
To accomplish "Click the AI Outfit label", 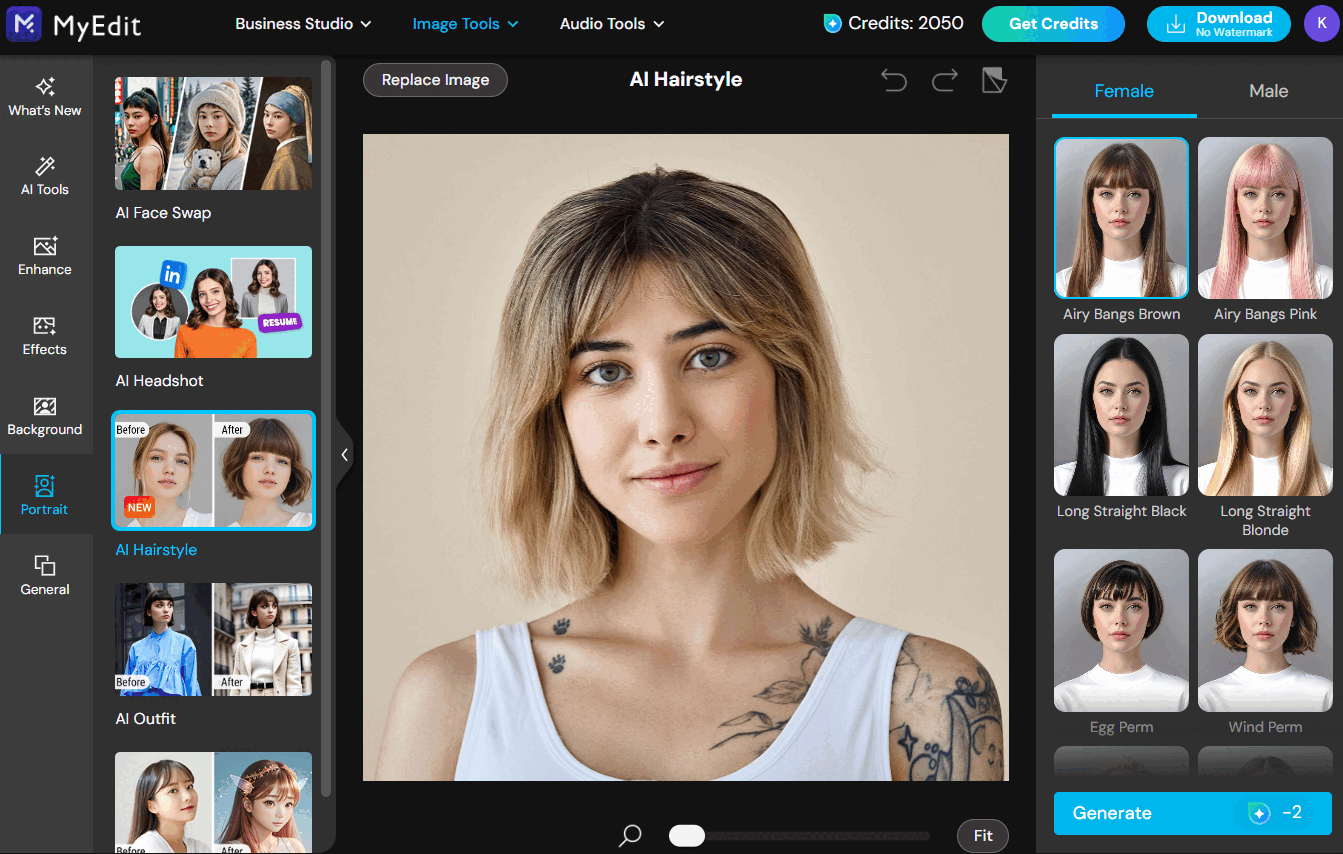I will [145, 718].
